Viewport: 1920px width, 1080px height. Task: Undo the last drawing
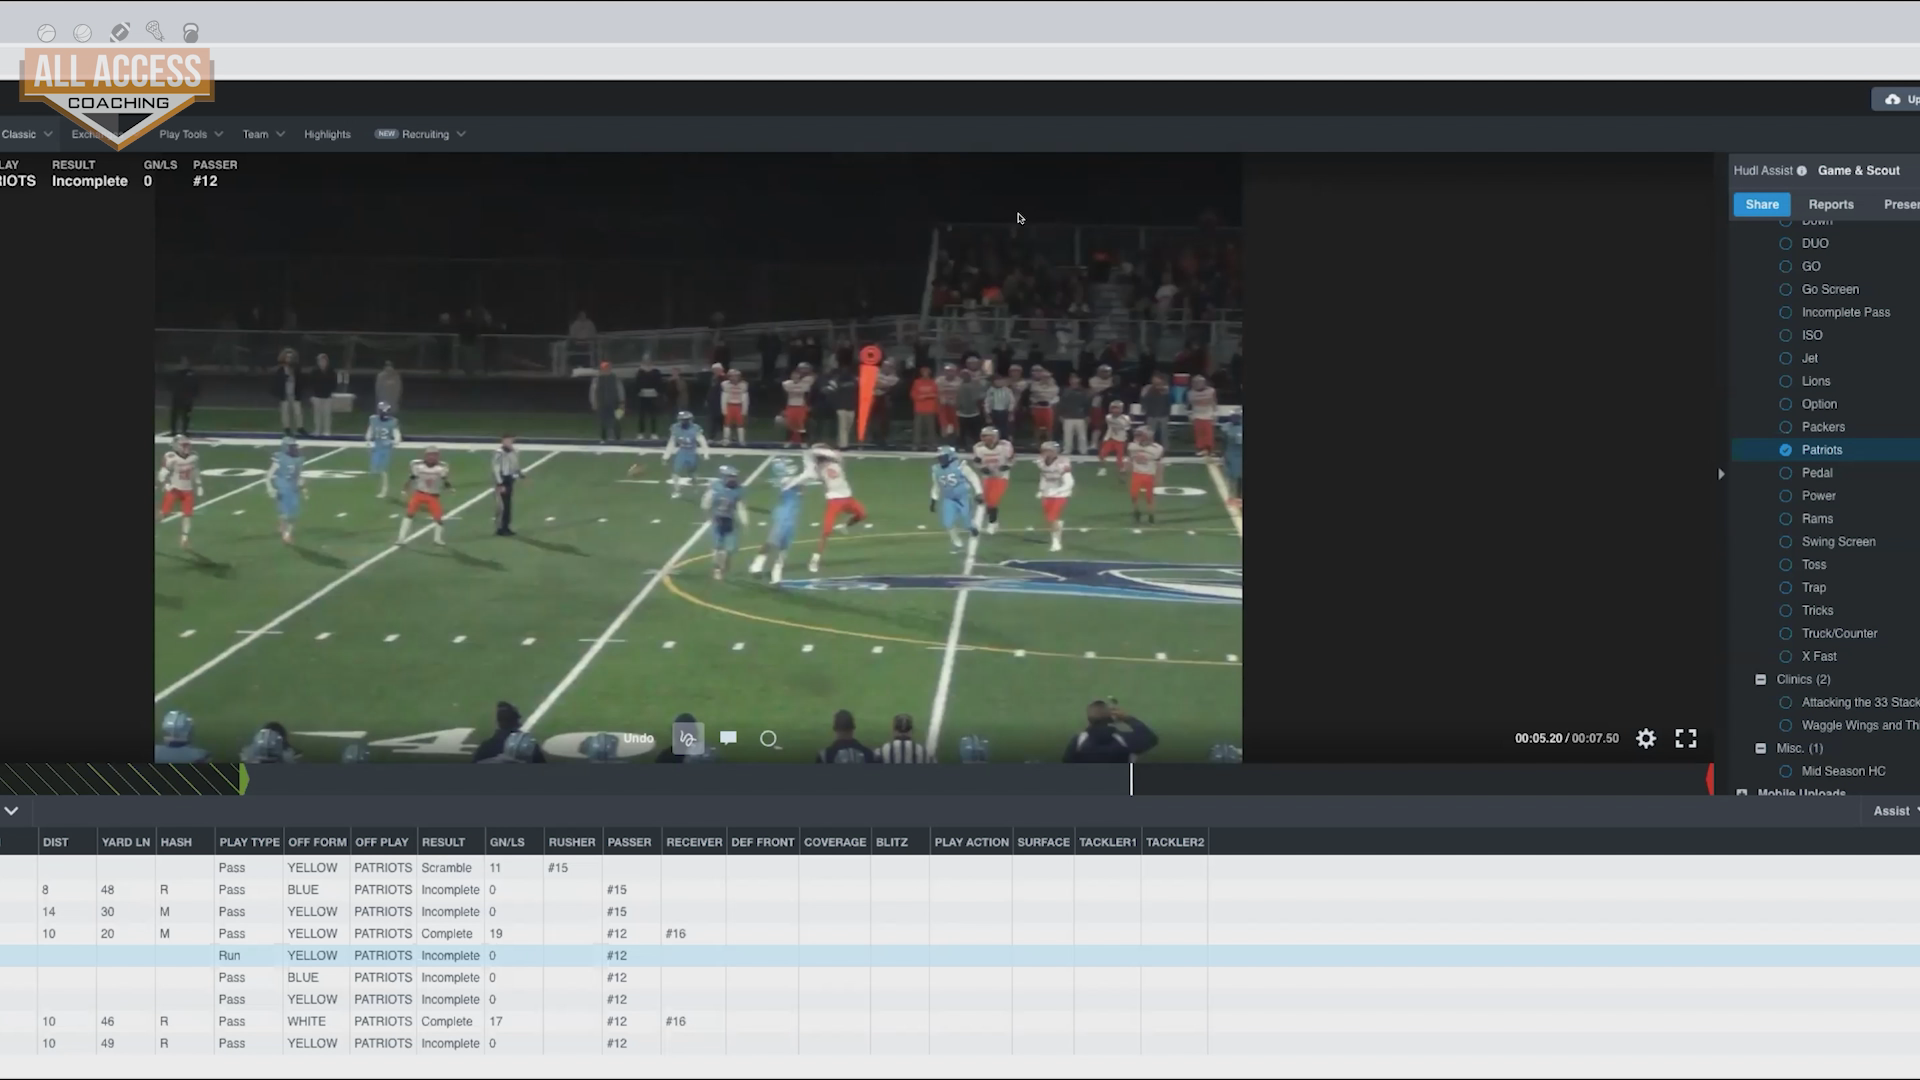[x=638, y=739]
